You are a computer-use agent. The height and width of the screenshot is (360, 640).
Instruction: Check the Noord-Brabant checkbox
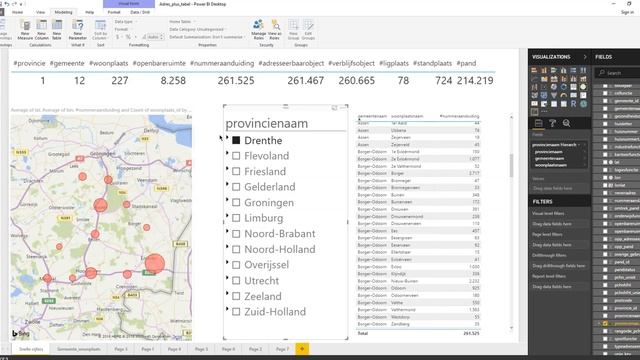(236, 234)
